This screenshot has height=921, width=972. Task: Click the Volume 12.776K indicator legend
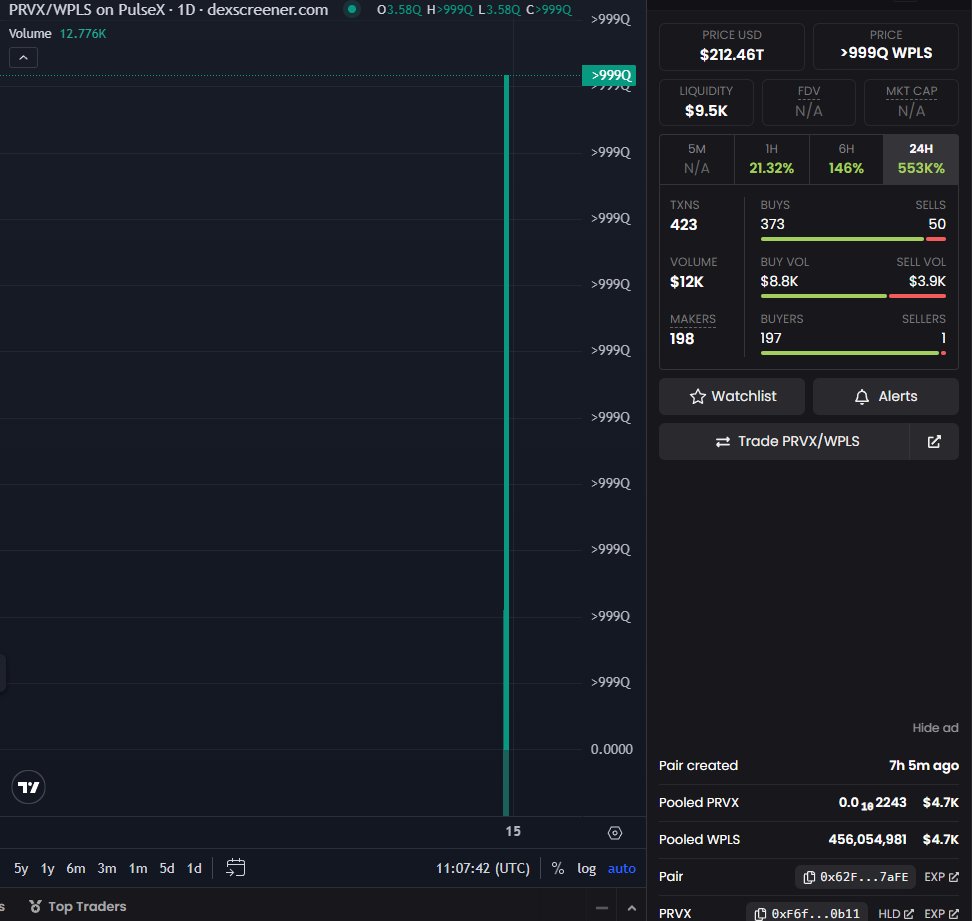(57, 33)
